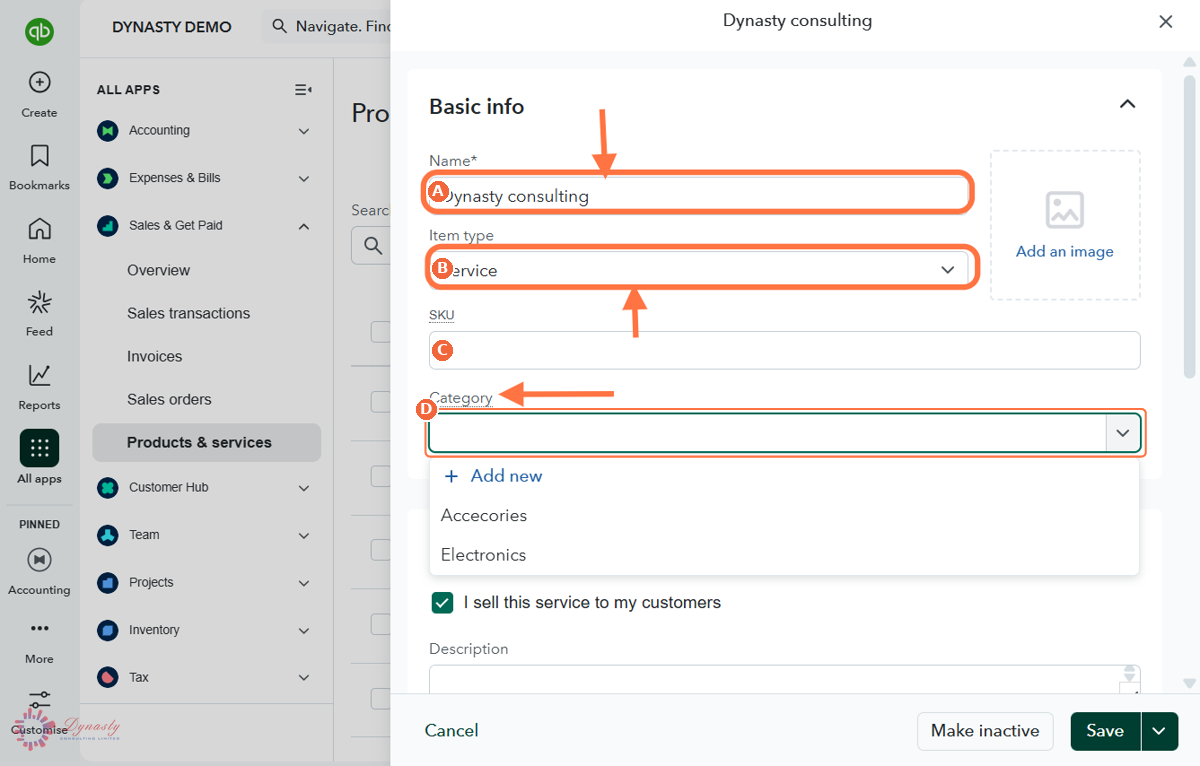
Task: Toggle the Category dropdown arrow
Action: (1123, 433)
